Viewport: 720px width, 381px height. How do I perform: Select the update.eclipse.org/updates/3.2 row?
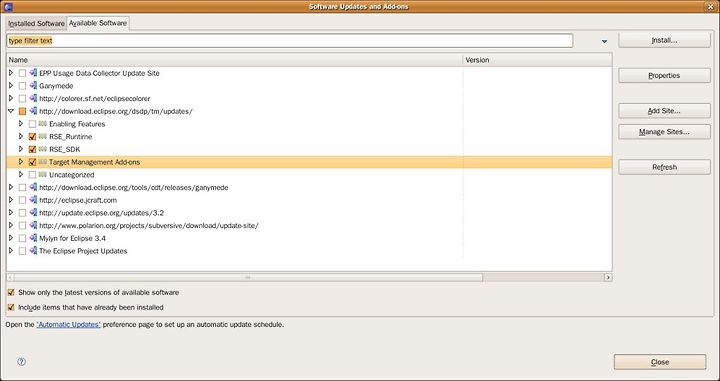click(309, 213)
